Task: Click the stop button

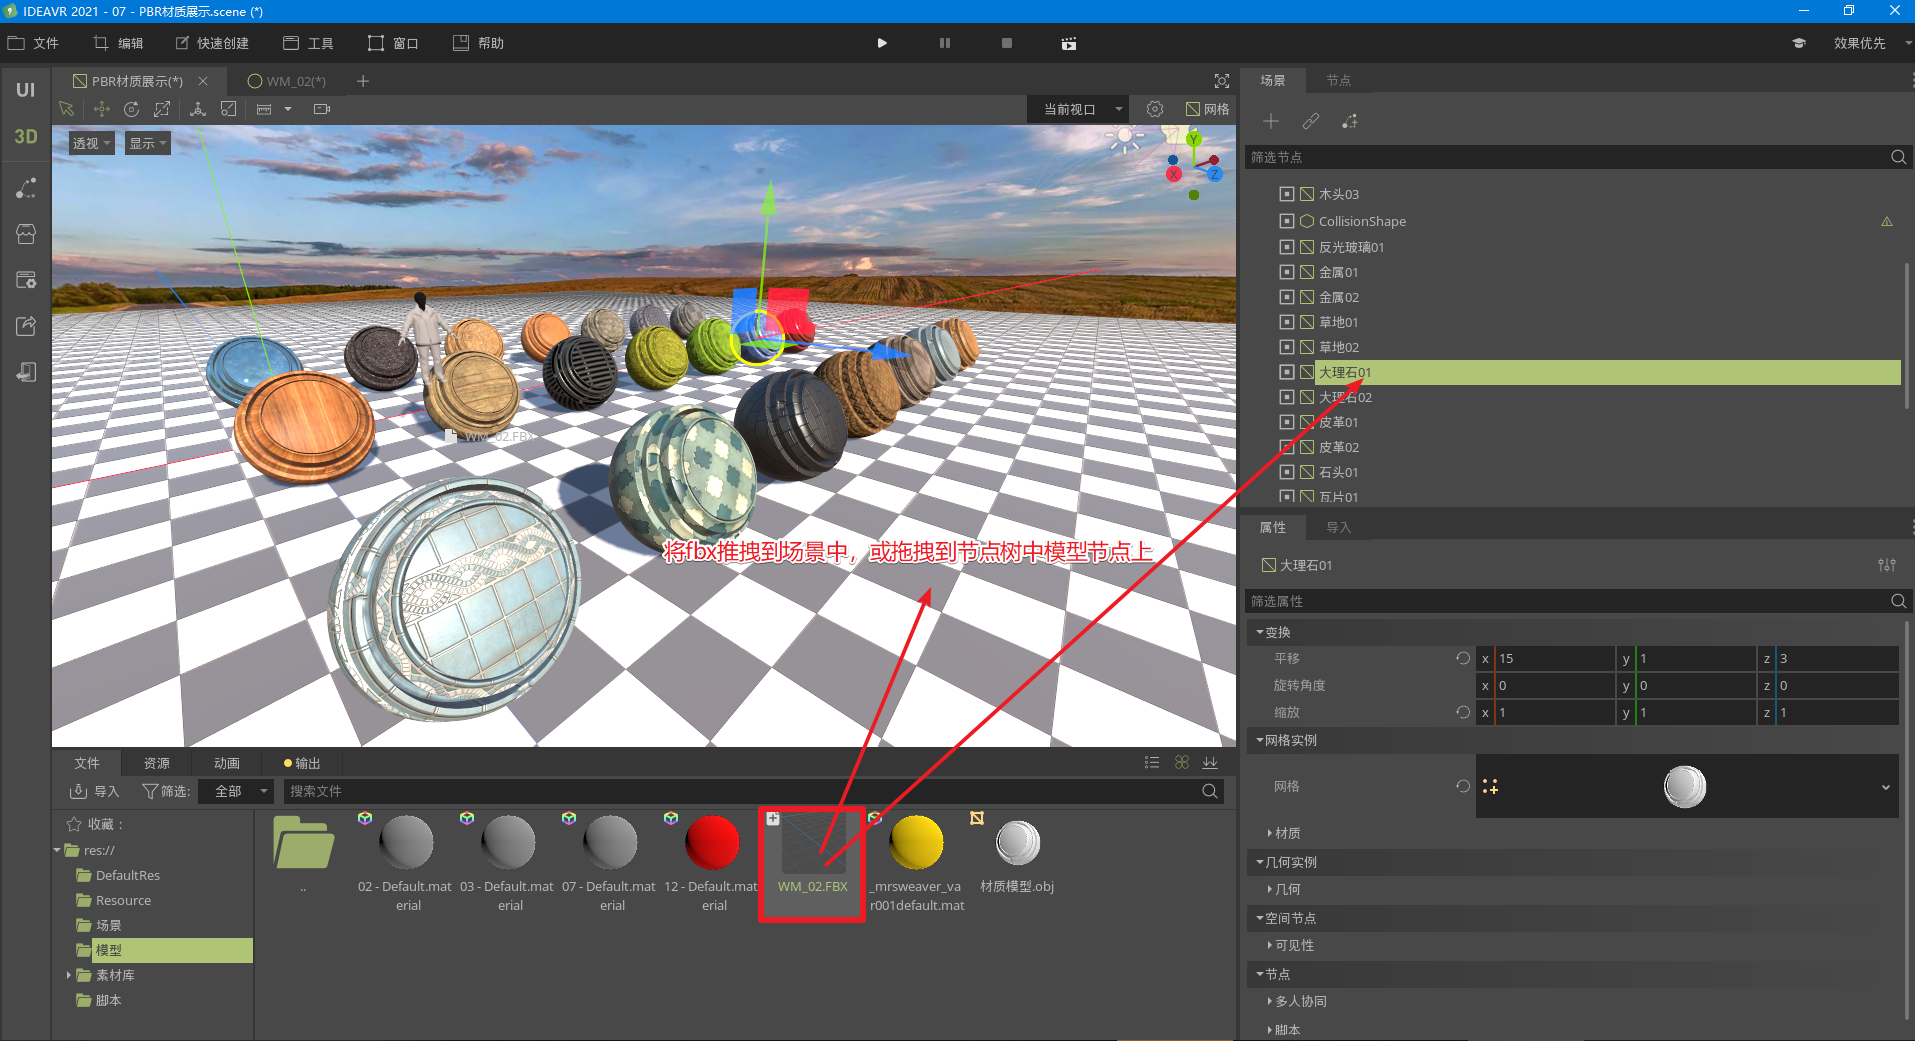Action: pos(1007,43)
